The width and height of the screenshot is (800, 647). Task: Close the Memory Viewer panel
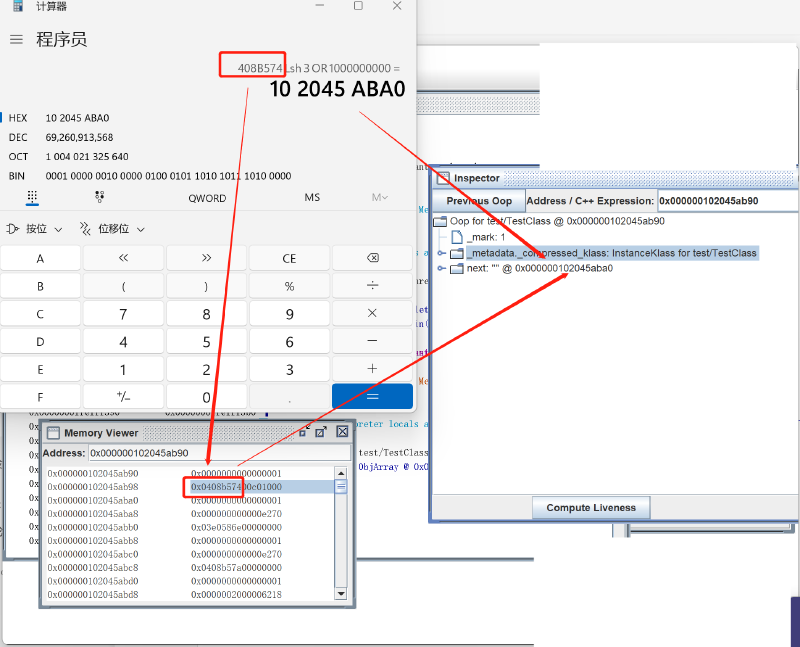(x=342, y=432)
